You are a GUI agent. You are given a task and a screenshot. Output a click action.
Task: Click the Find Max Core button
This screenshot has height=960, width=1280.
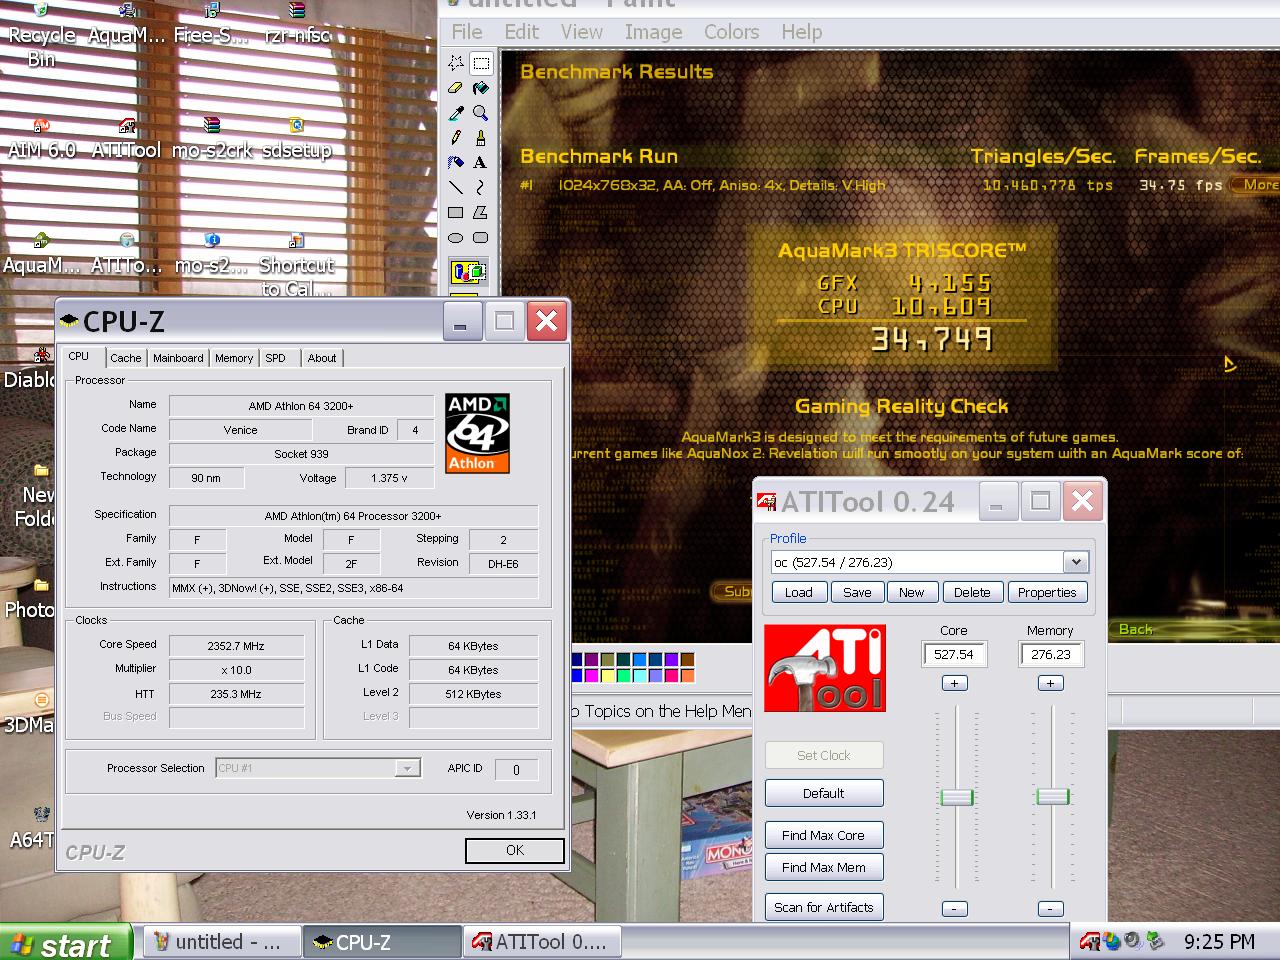click(x=824, y=835)
